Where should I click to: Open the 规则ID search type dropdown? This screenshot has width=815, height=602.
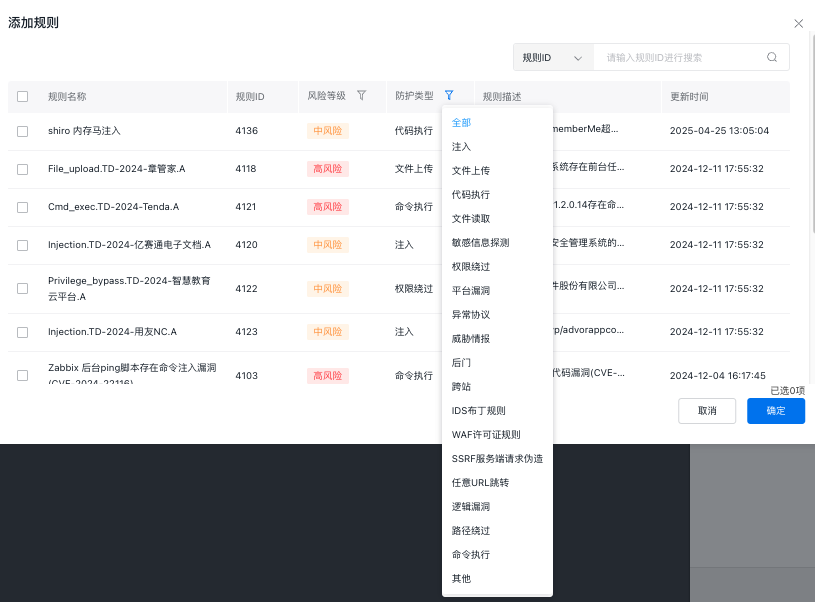[x=553, y=57]
